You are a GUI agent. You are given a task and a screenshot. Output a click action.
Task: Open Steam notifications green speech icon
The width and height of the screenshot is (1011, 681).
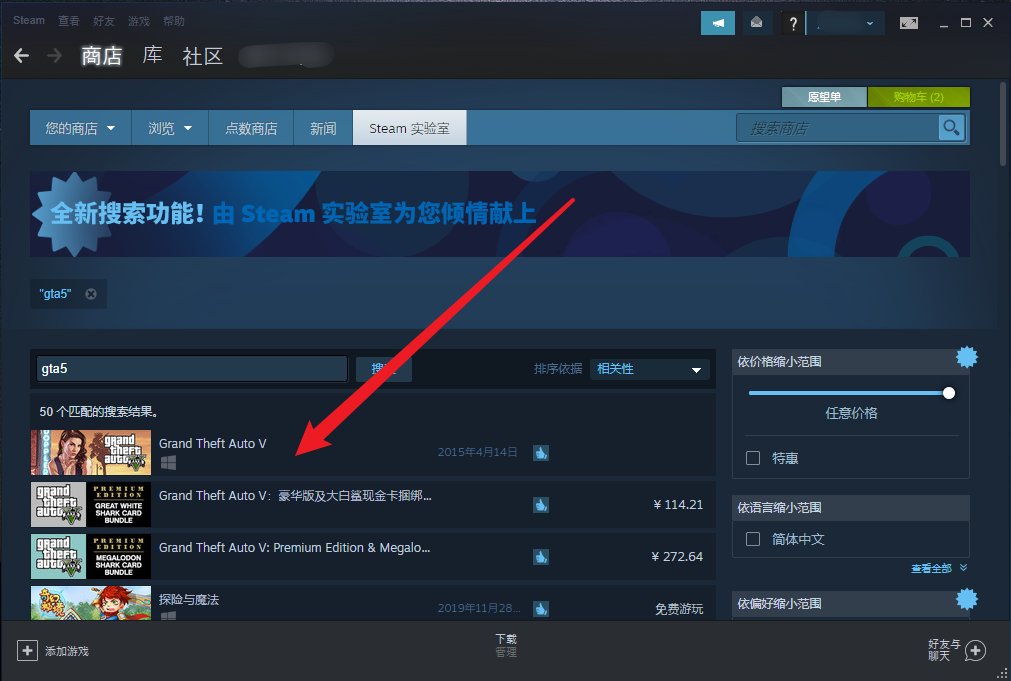click(x=717, y=22)
